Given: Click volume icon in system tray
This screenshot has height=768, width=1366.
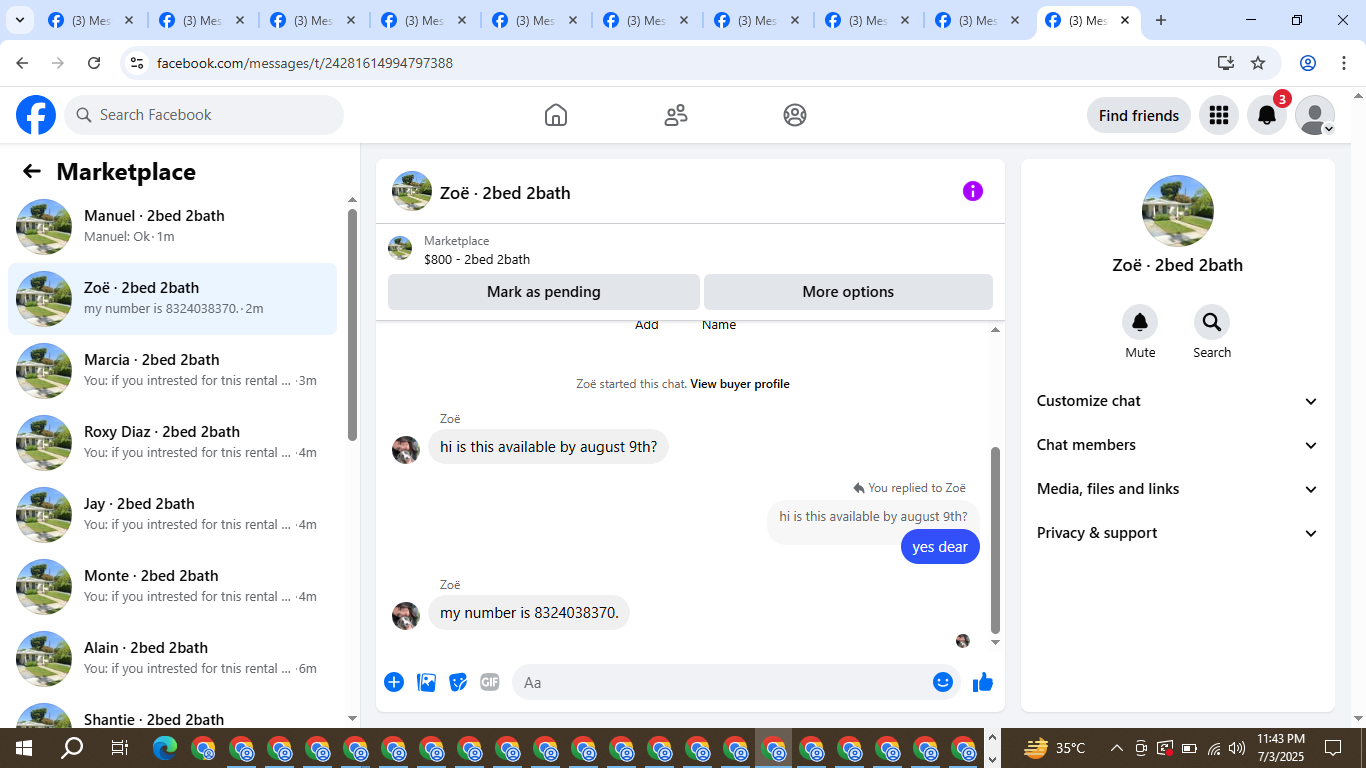Looking at the screenshot, I should [1237, 748].
